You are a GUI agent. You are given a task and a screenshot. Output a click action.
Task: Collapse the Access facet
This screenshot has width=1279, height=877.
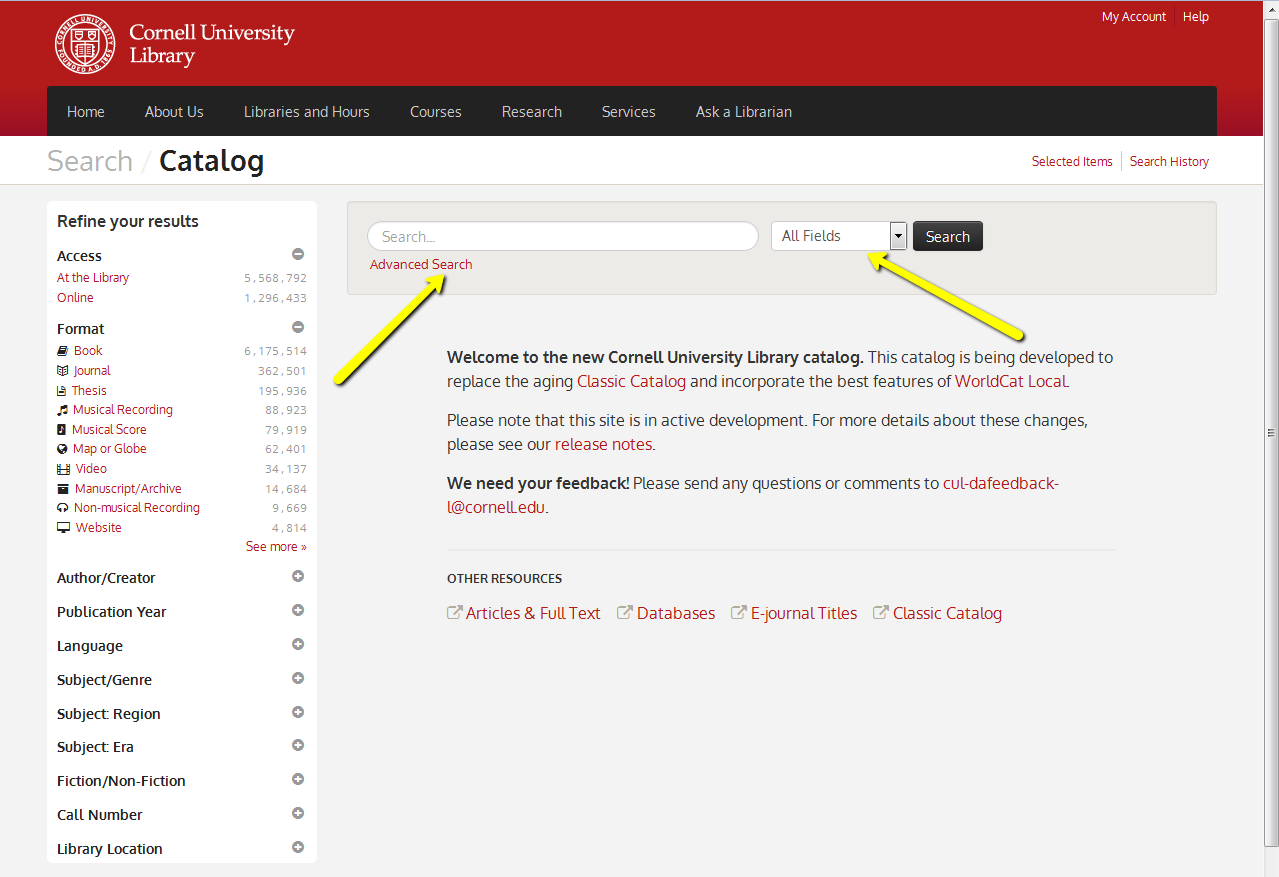tap(298, 254)
